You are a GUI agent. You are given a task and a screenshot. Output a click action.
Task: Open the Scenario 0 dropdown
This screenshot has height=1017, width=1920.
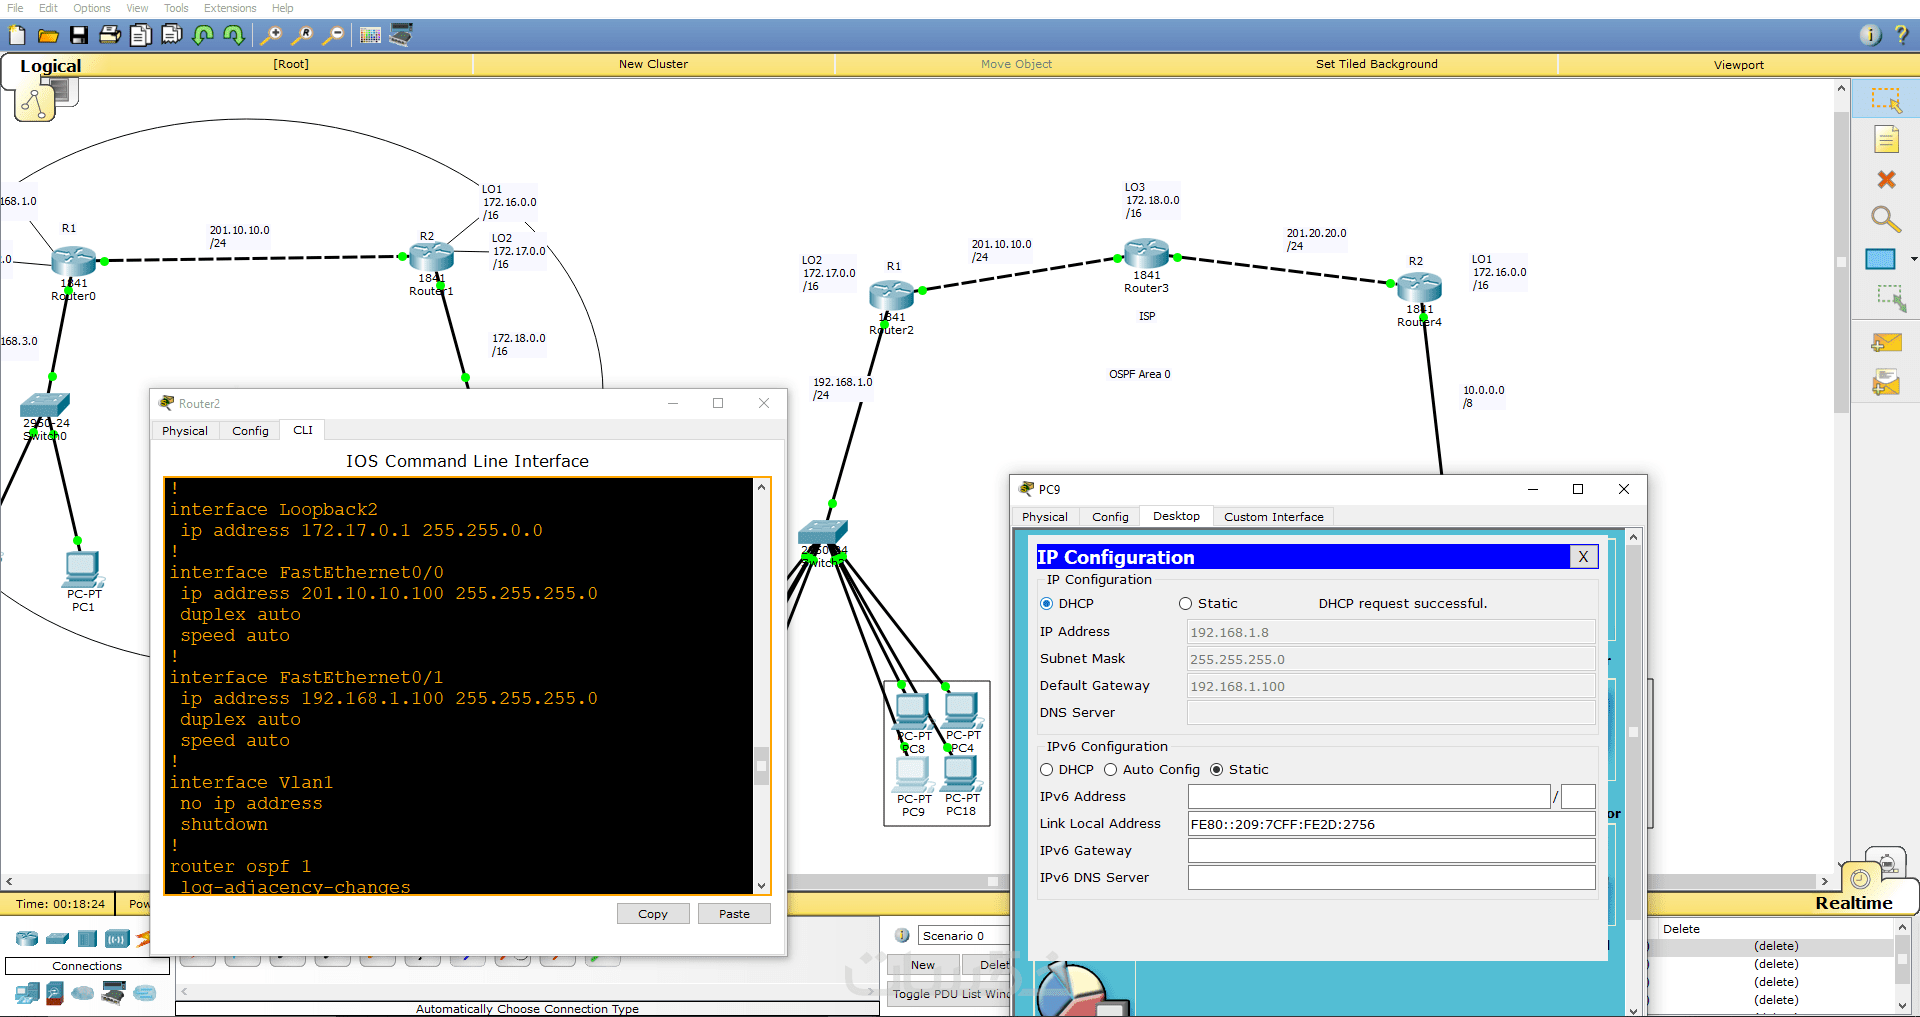click(x=964, y=936)
